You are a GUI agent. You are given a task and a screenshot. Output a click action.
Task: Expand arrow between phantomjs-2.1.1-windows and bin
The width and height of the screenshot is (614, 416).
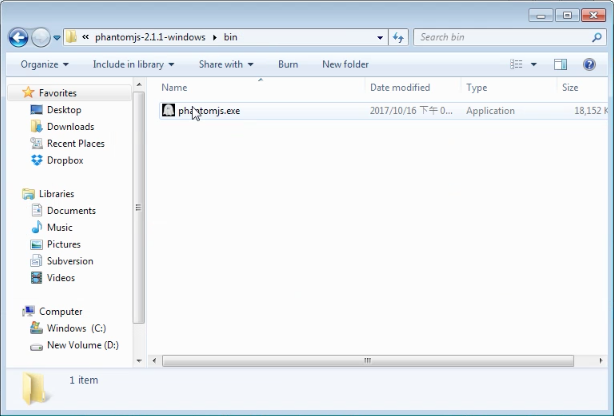click(215, 37)
